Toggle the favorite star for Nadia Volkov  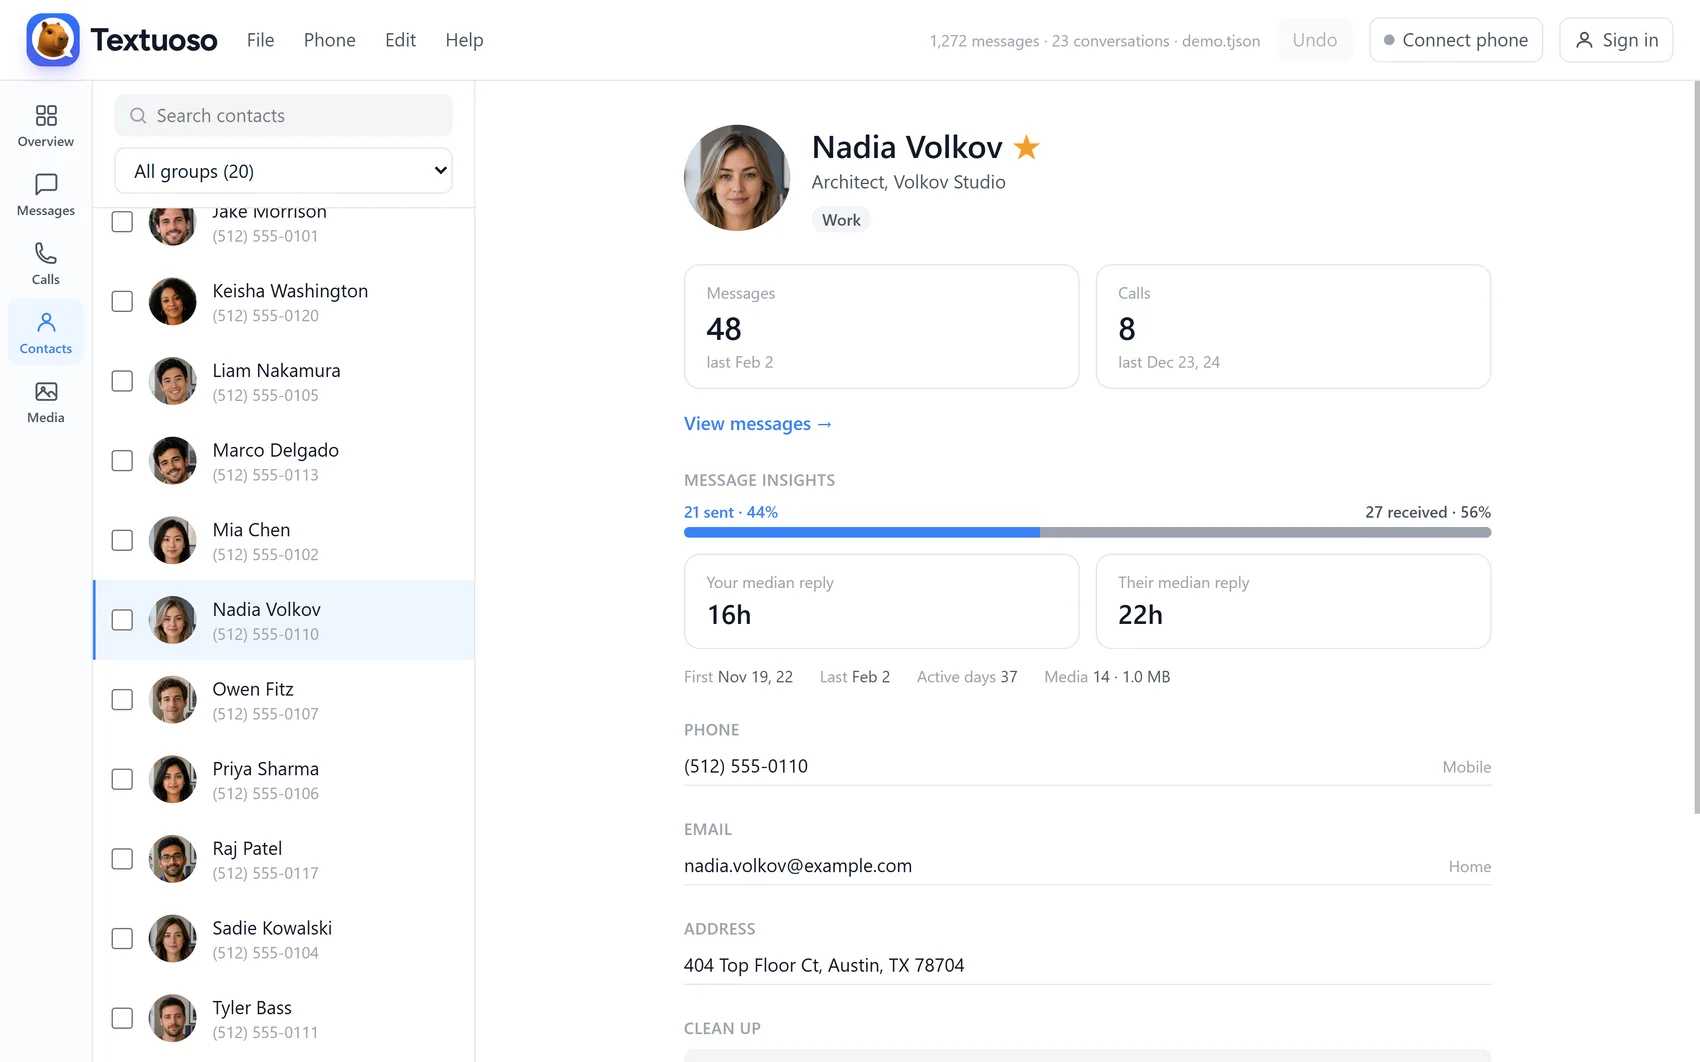pyautogui.click(x=1026, y=148)
